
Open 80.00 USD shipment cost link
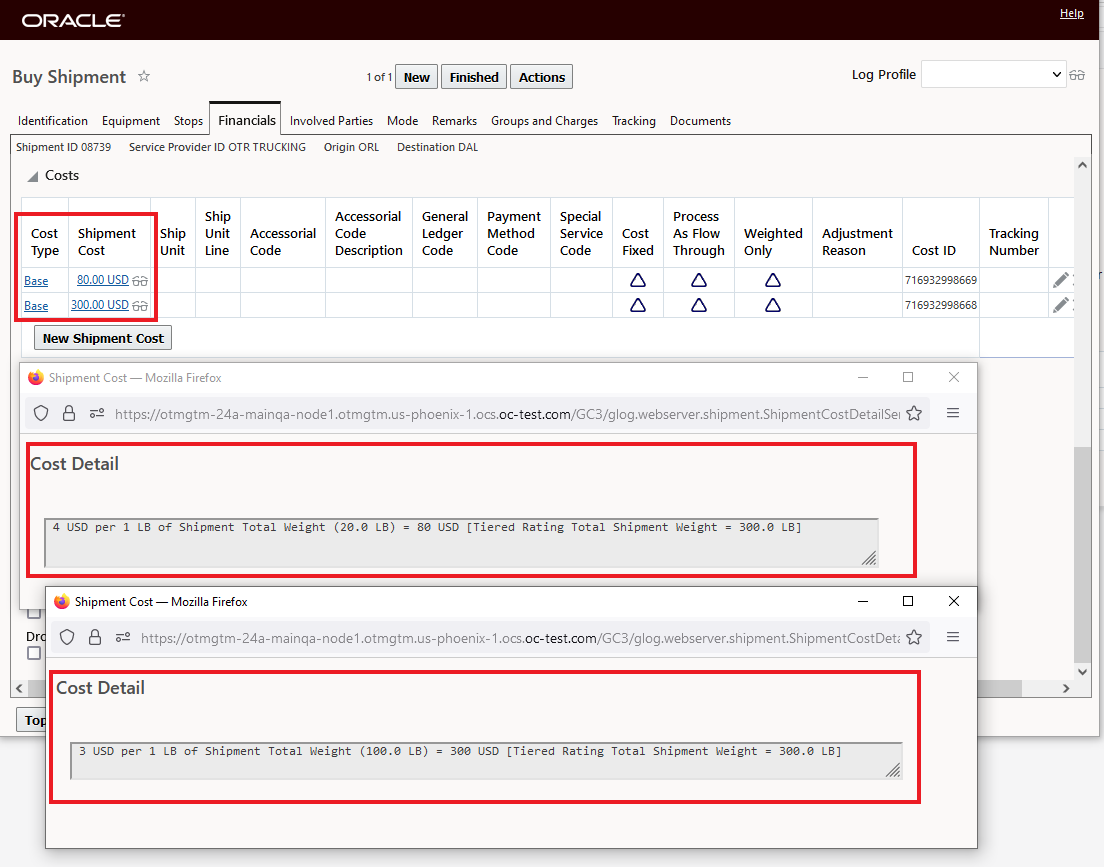[103, 280]
